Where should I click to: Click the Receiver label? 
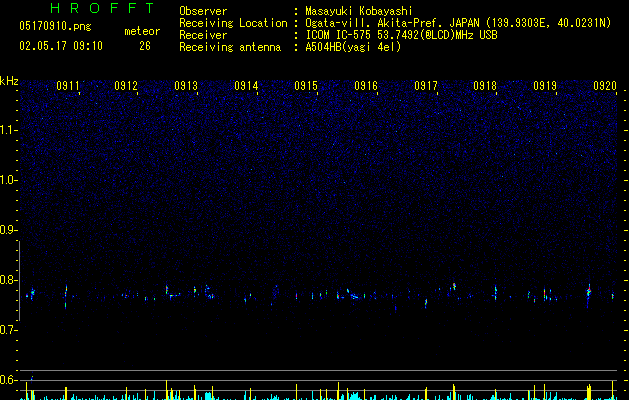pos(203,35)
